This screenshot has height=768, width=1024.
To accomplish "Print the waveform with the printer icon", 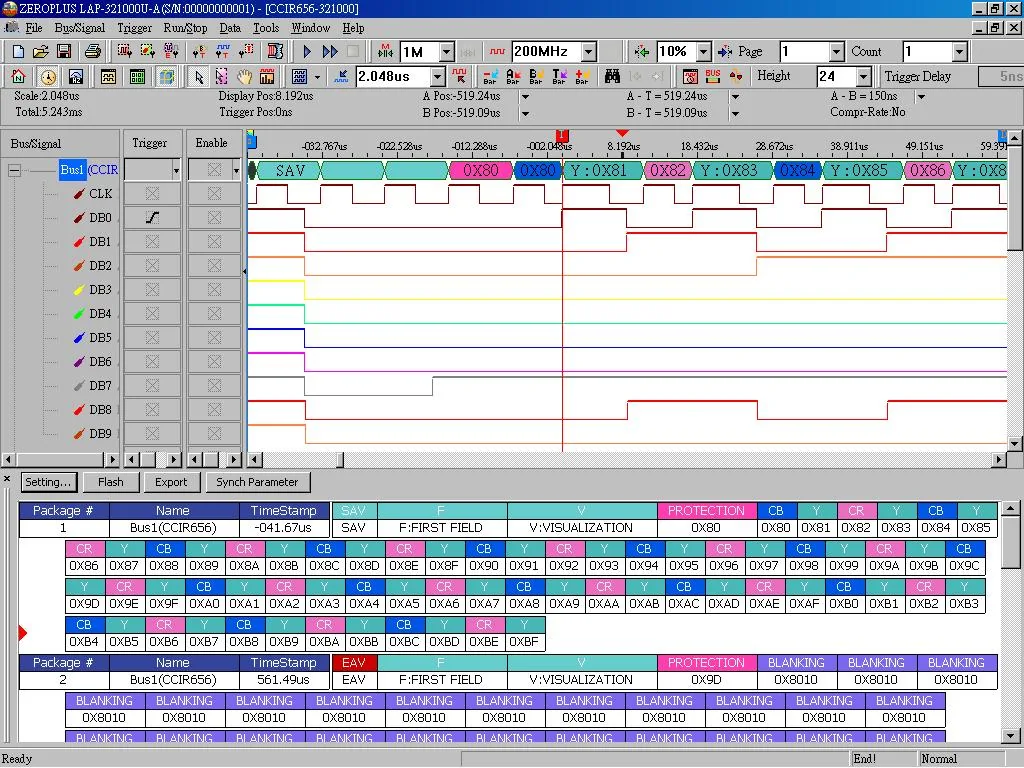I will [93, 52].
